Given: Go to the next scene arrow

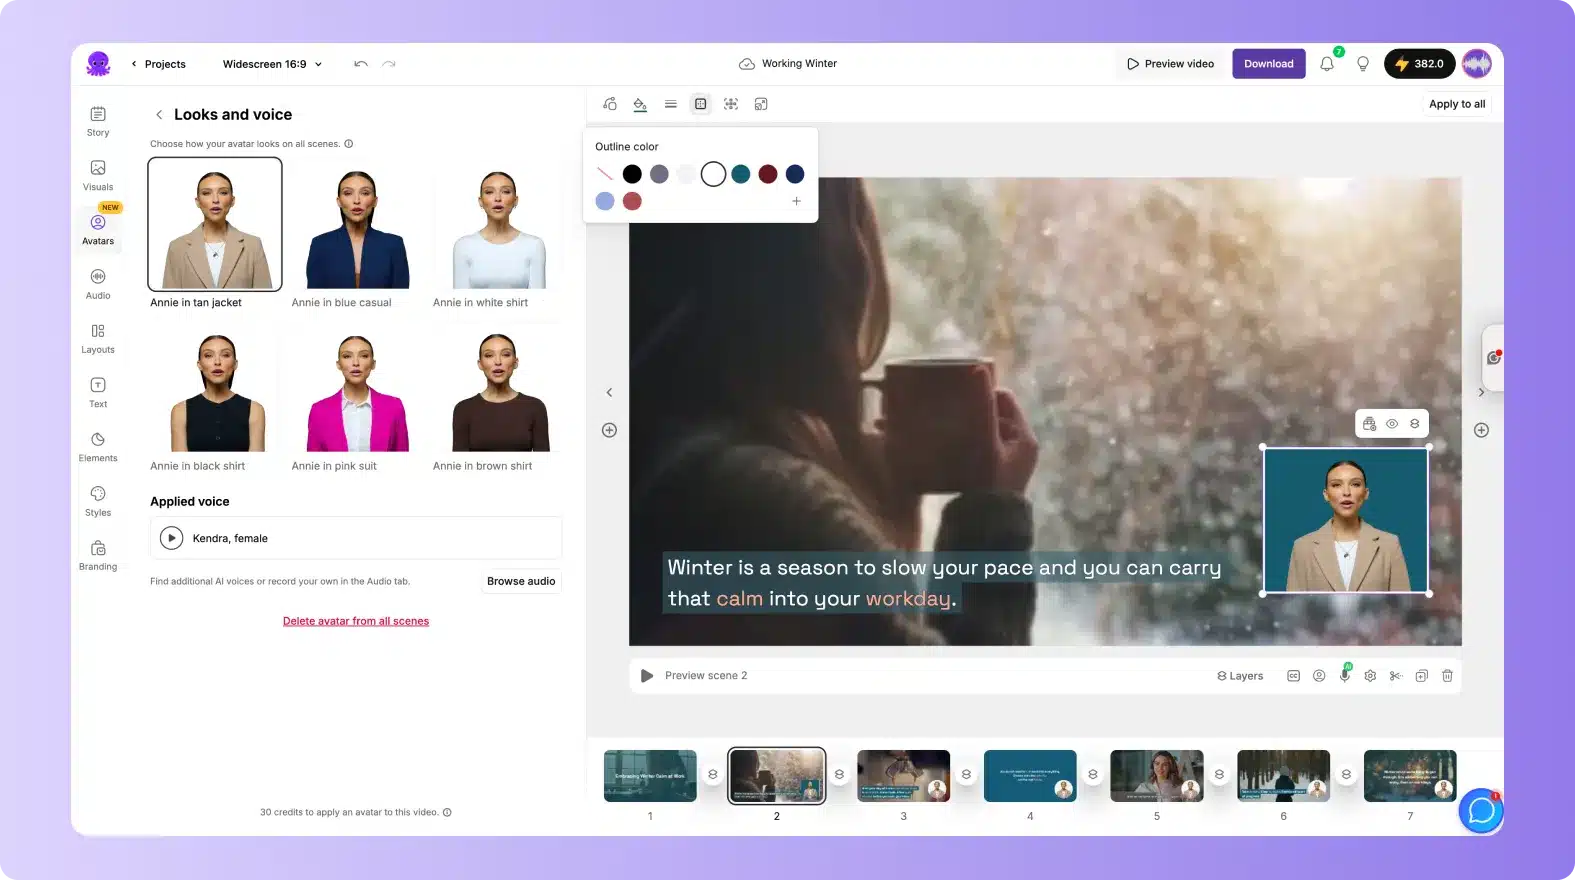Looking at the screenshot, I should click(1481, 393).
